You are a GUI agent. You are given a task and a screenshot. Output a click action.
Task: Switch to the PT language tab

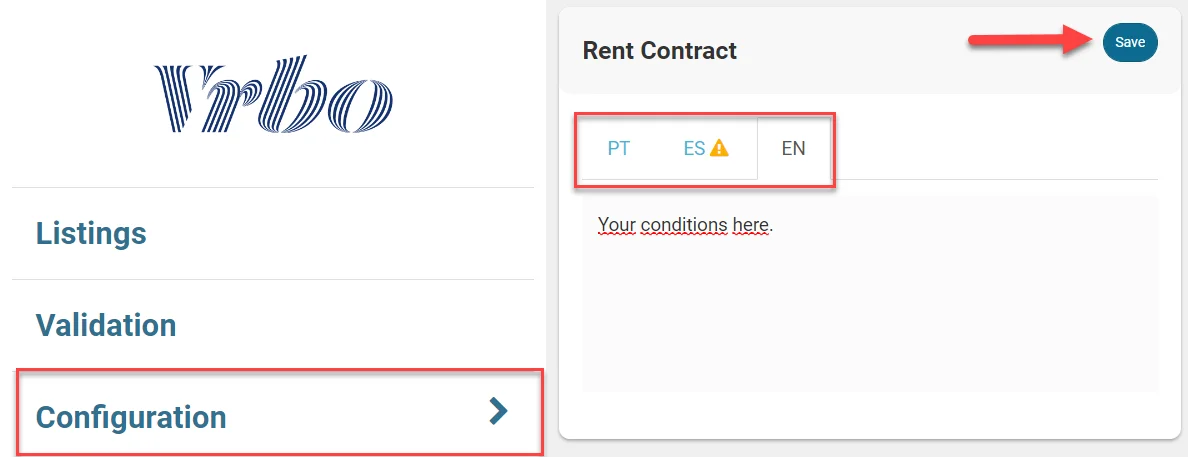point(619,149)
